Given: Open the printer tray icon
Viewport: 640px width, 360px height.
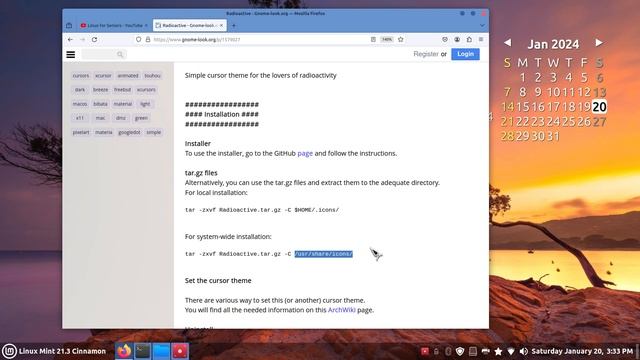Looking at the screenshot, I should (x=486, y=351).
